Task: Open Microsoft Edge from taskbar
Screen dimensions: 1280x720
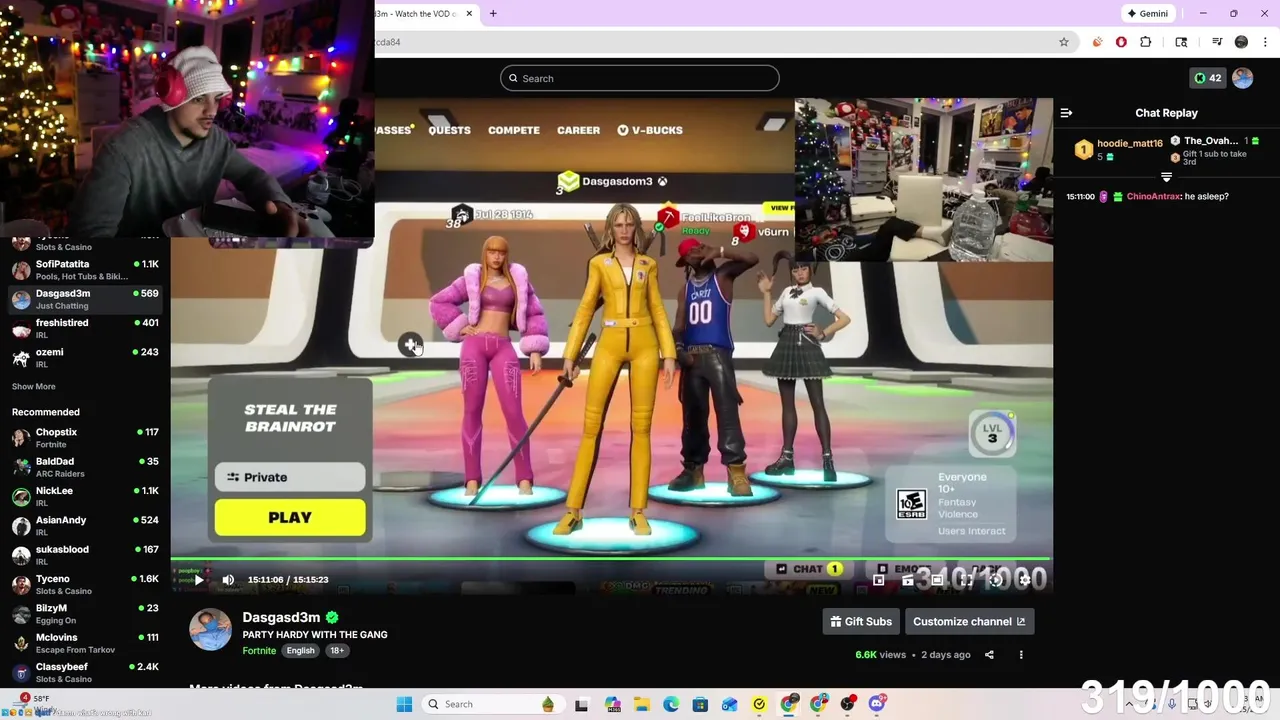Action: click(671, 704)
